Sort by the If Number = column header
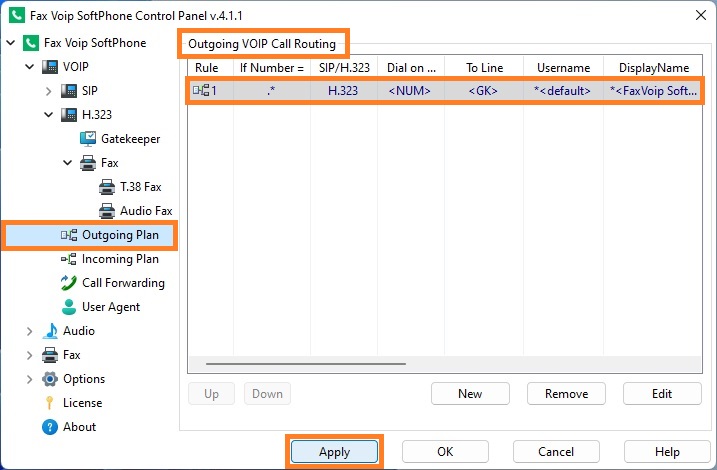 [x=272, y=68]
